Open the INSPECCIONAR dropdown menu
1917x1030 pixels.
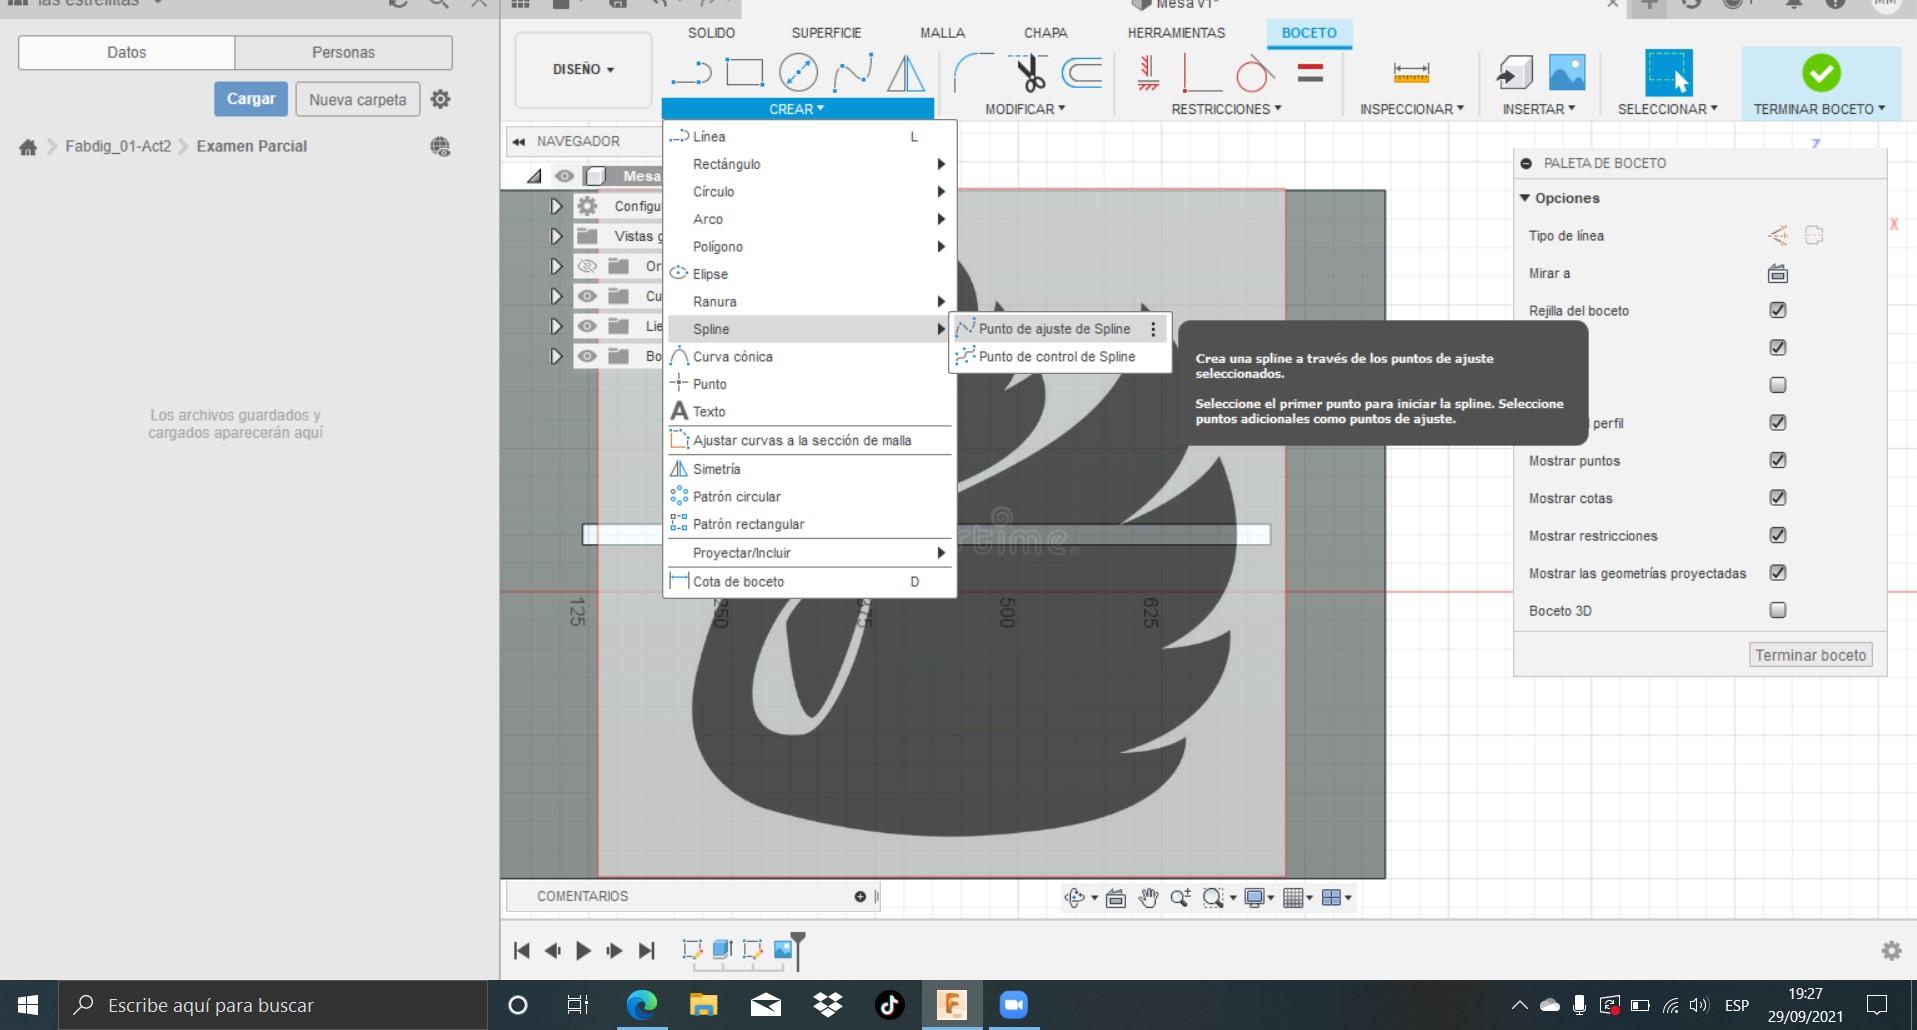[x=1411, y=109]
